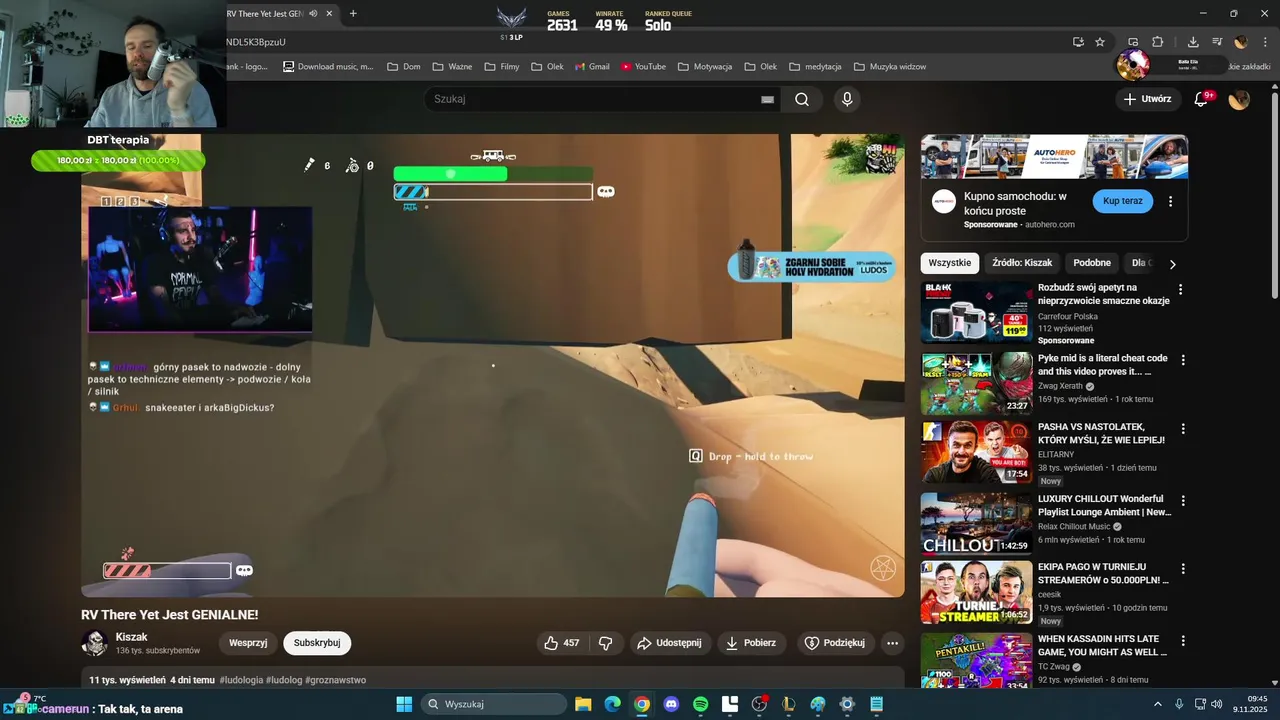Open the Filmy bookmarks folder
Image resolution: width=1280 pixels, height=720 pixels.
point(501,67)
